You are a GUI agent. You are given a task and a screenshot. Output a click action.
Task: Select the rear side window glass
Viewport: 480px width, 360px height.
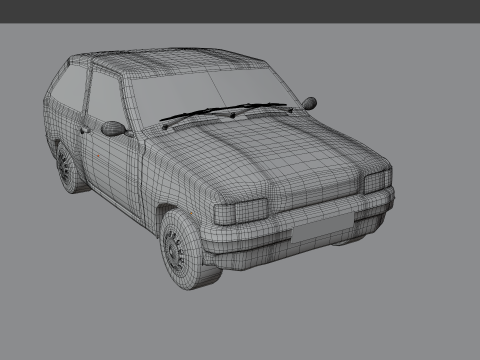coord(69,87)
